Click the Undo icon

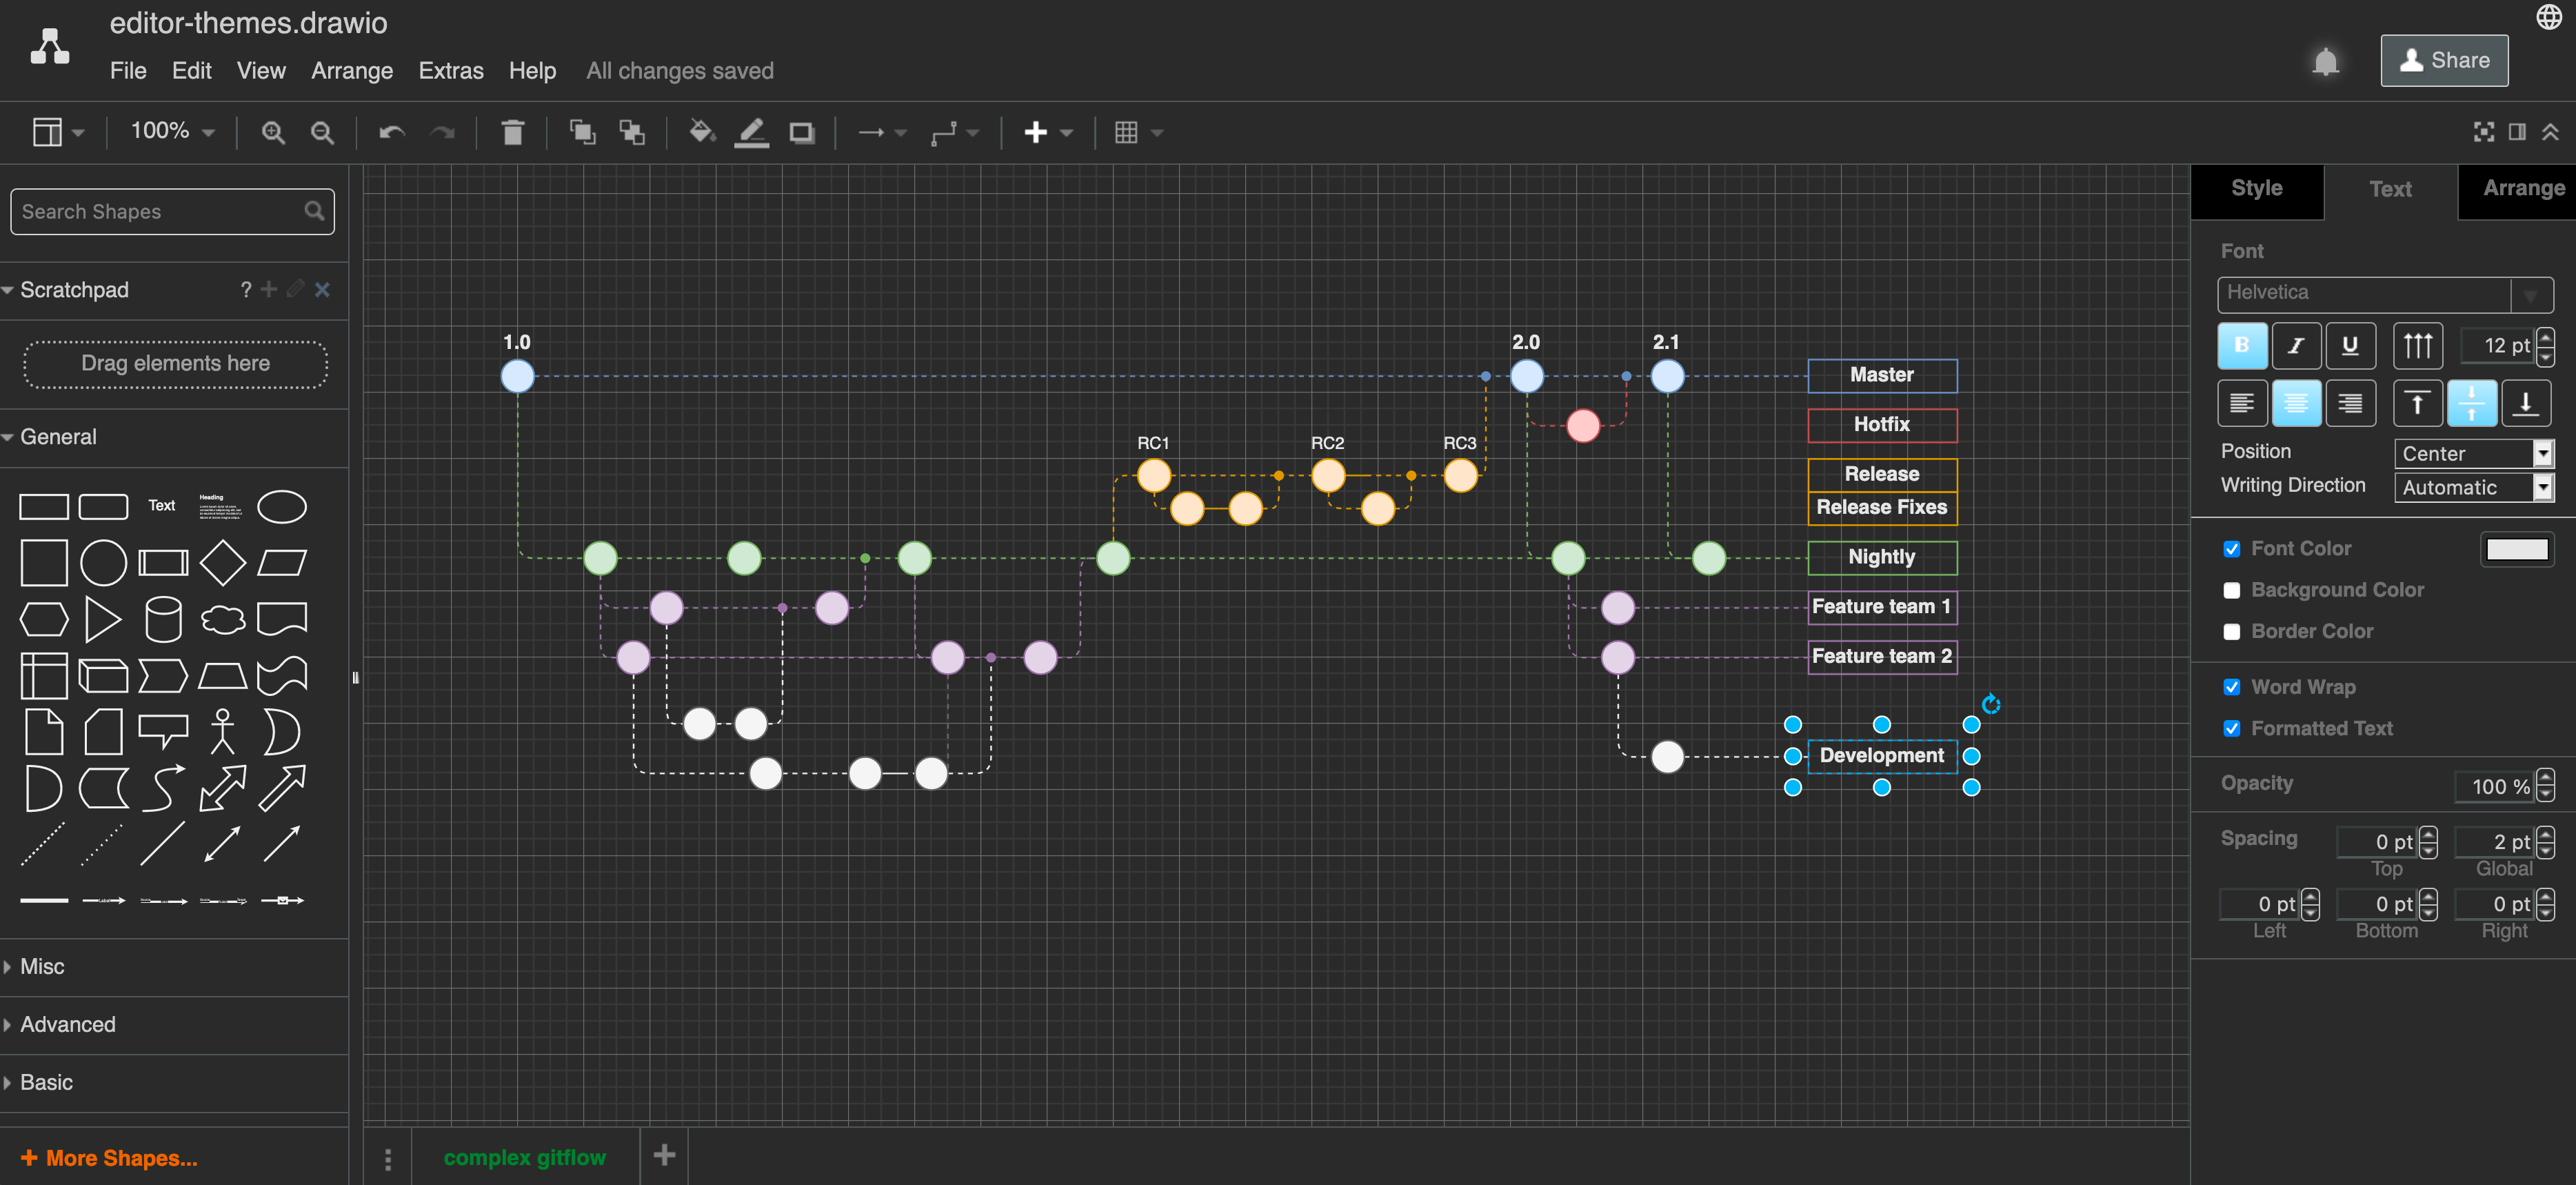coord(391,131)
